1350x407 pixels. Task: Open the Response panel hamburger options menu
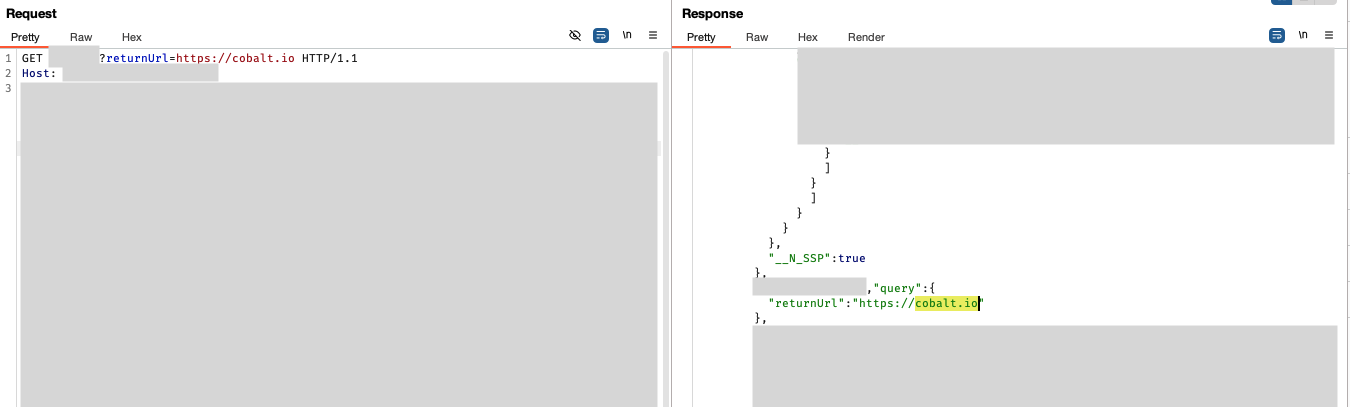pos(1329,35)
